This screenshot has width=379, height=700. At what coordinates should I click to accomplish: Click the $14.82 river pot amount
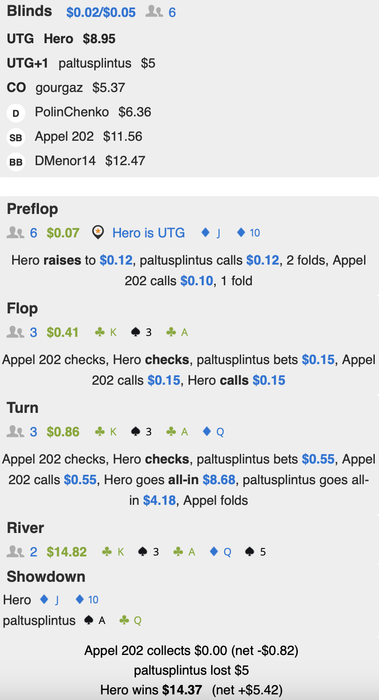pyautogui.click(x=67, y=552)
